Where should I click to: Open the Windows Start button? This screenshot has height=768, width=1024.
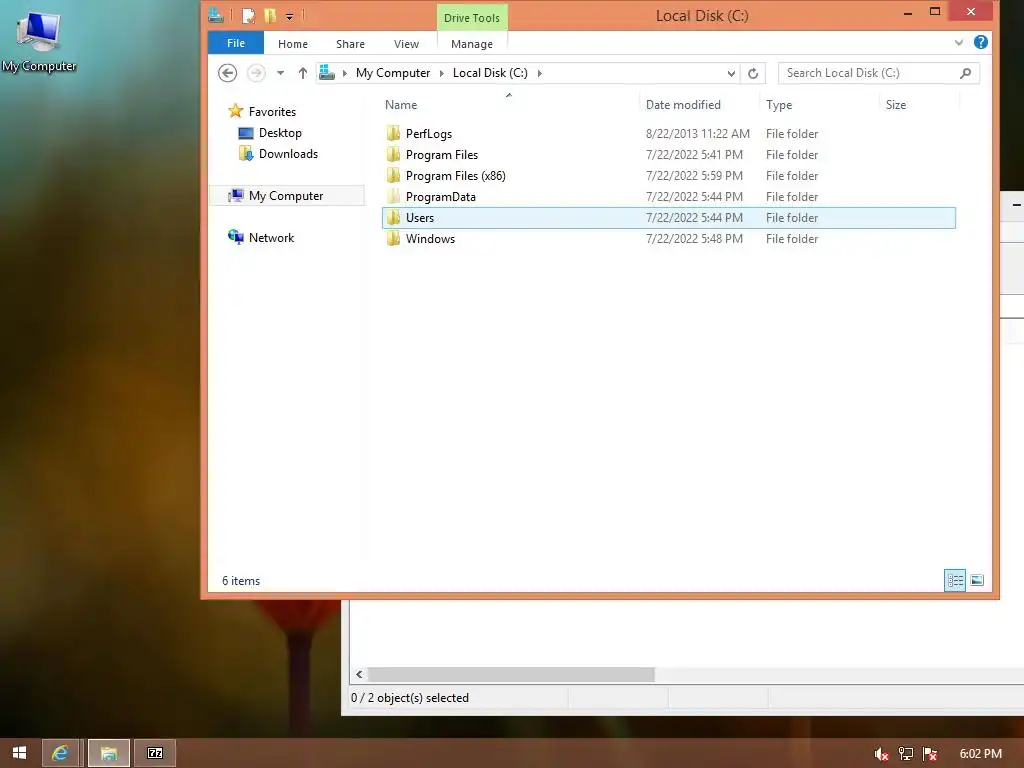click(19, 753)
